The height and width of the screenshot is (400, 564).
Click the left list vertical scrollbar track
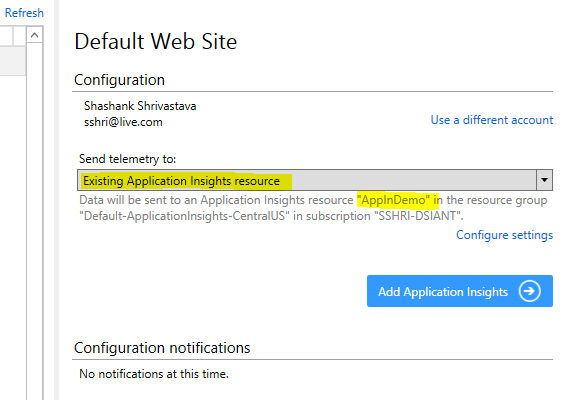(x=35, y=216)
